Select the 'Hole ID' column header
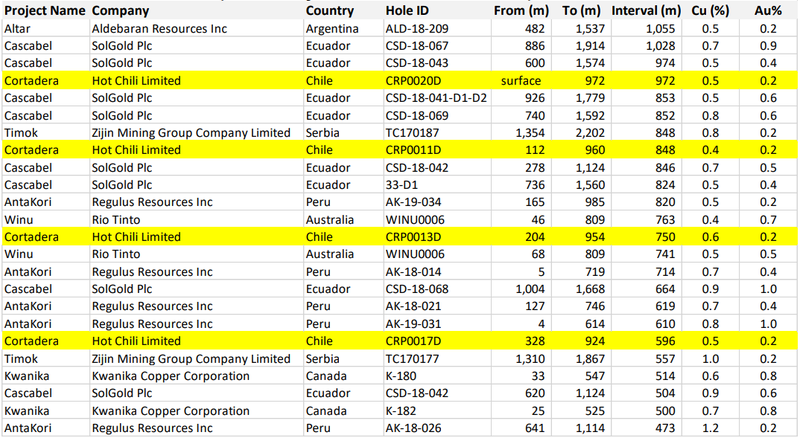800x438 pixels. point(407,11)
